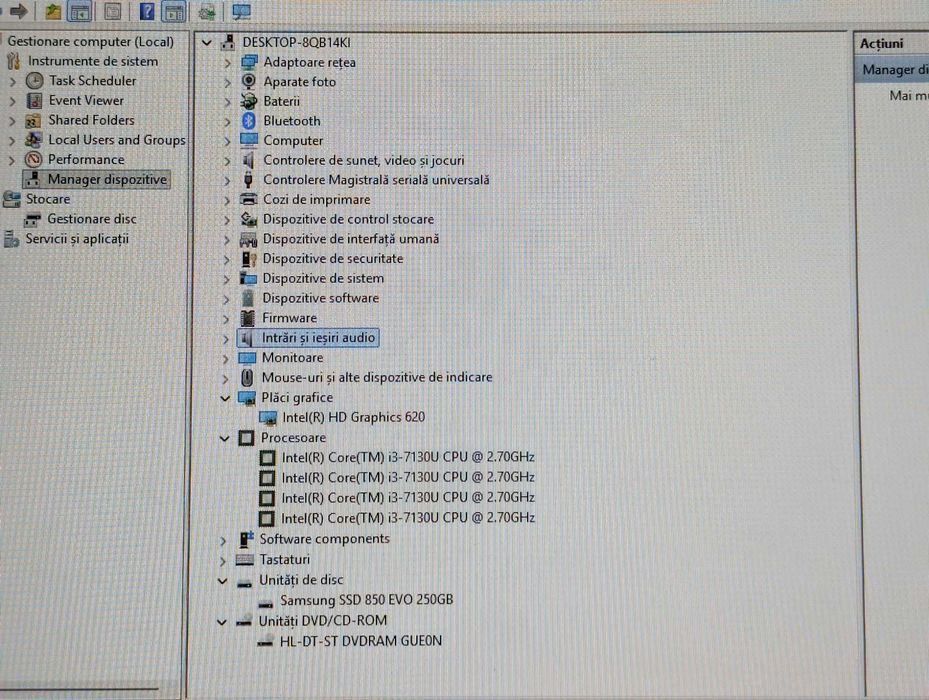Image resolution: width=929 pixels, height=700 pixels.
Task: Expand the Monitoare category
Action: 226,359
